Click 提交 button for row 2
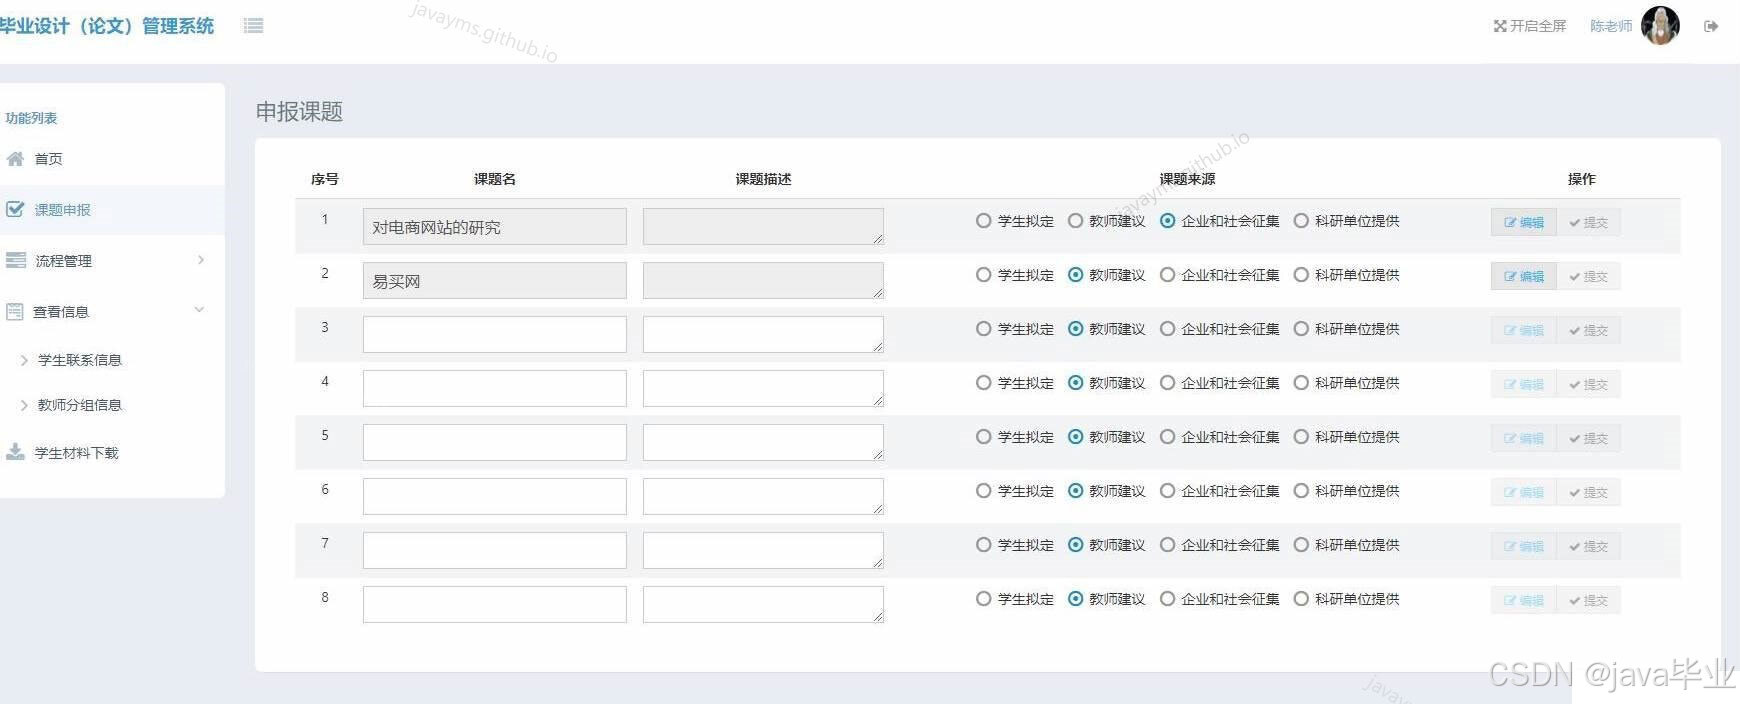The height and width of the screenshot is (704, 1740). (x=1588, y=277)
